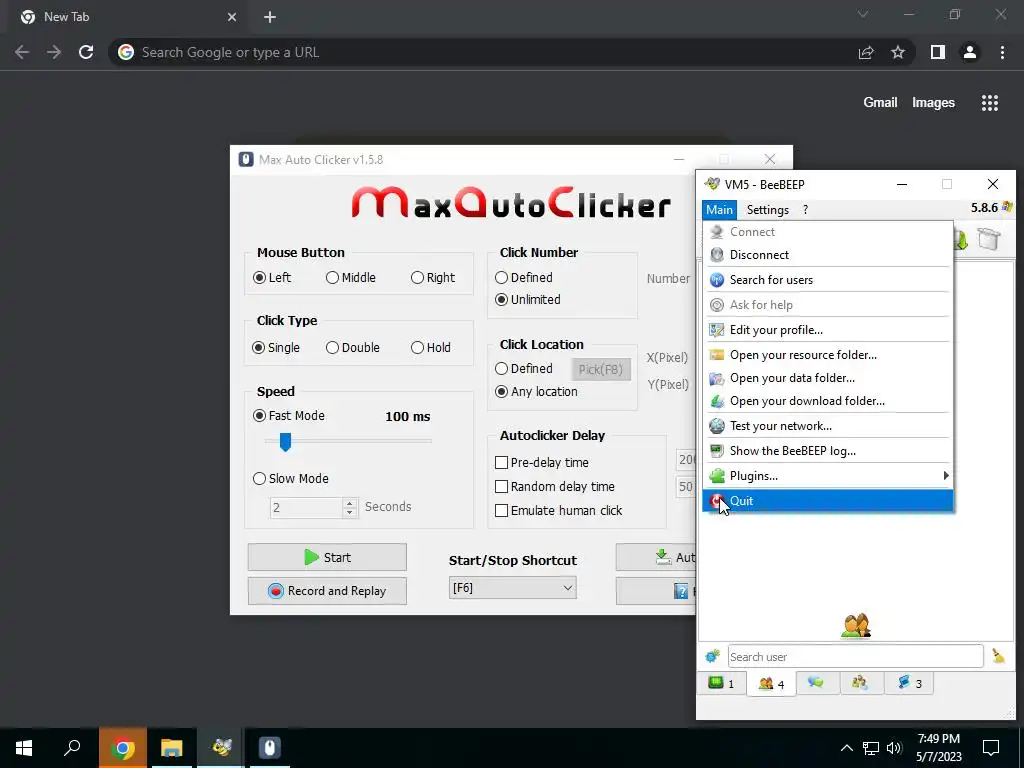Click the Quit entry in BeeBEEP Main menu
The height and width of the screenshot is (768, 1024).
[827, 501]
